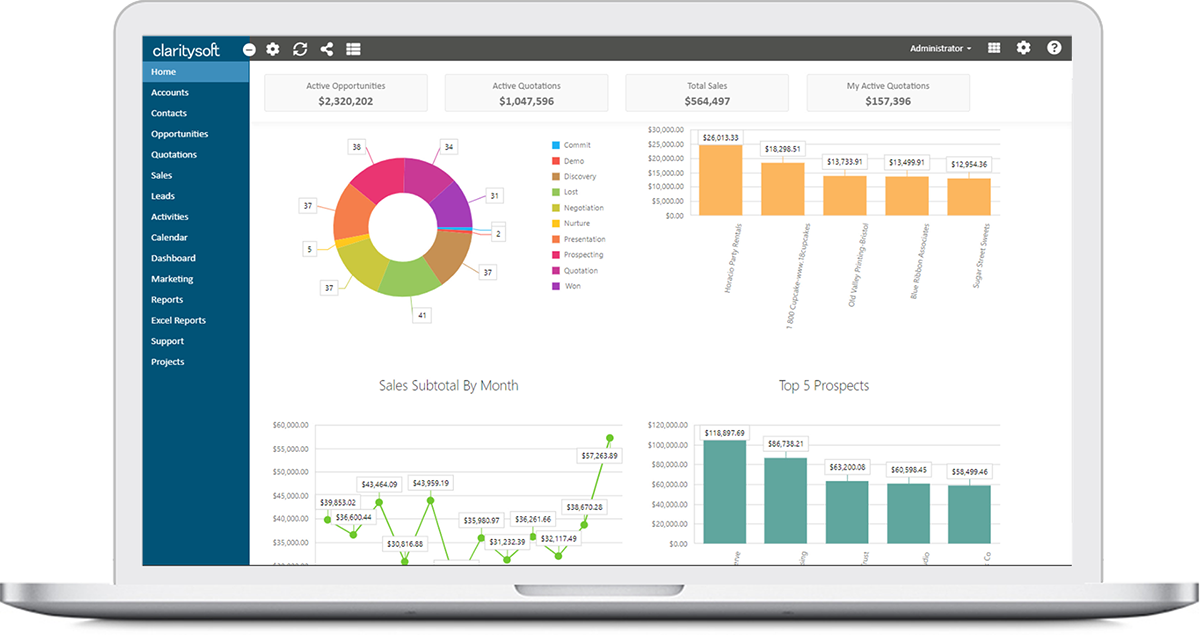Open settings gear at top right
Image resolution: width=1200 pixels, height=635 pixels.
(x=1023, y=48)
